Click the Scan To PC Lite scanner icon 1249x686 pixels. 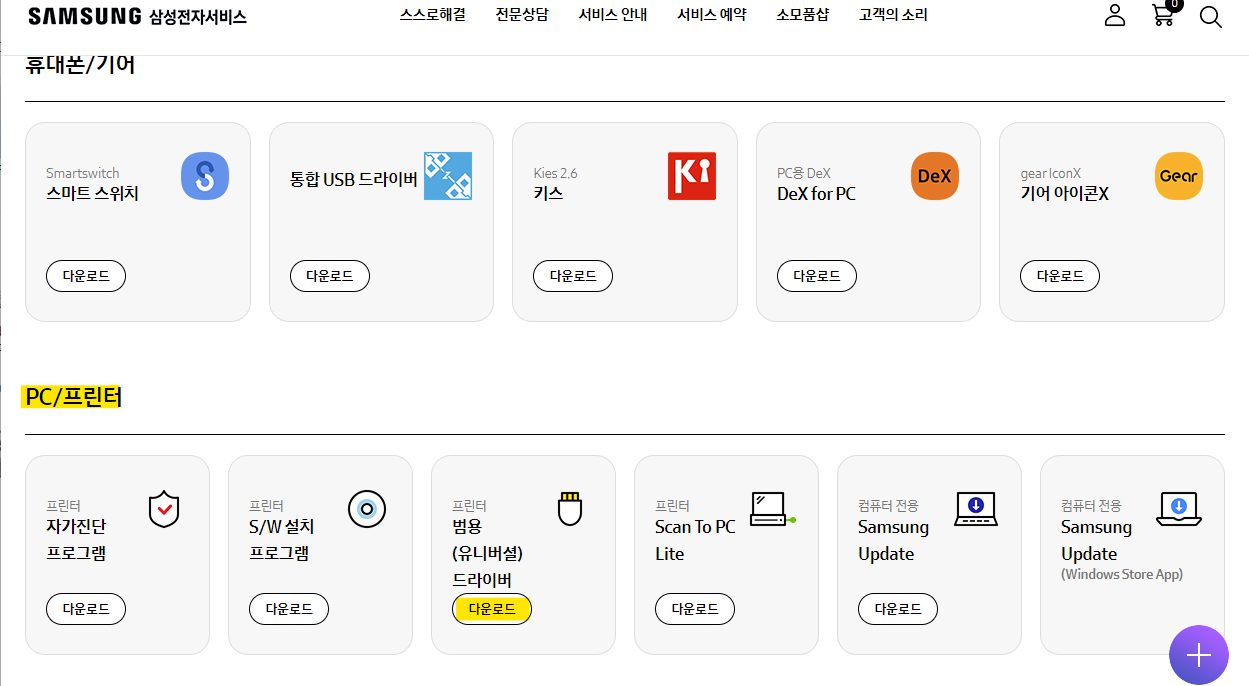(771, 509)
